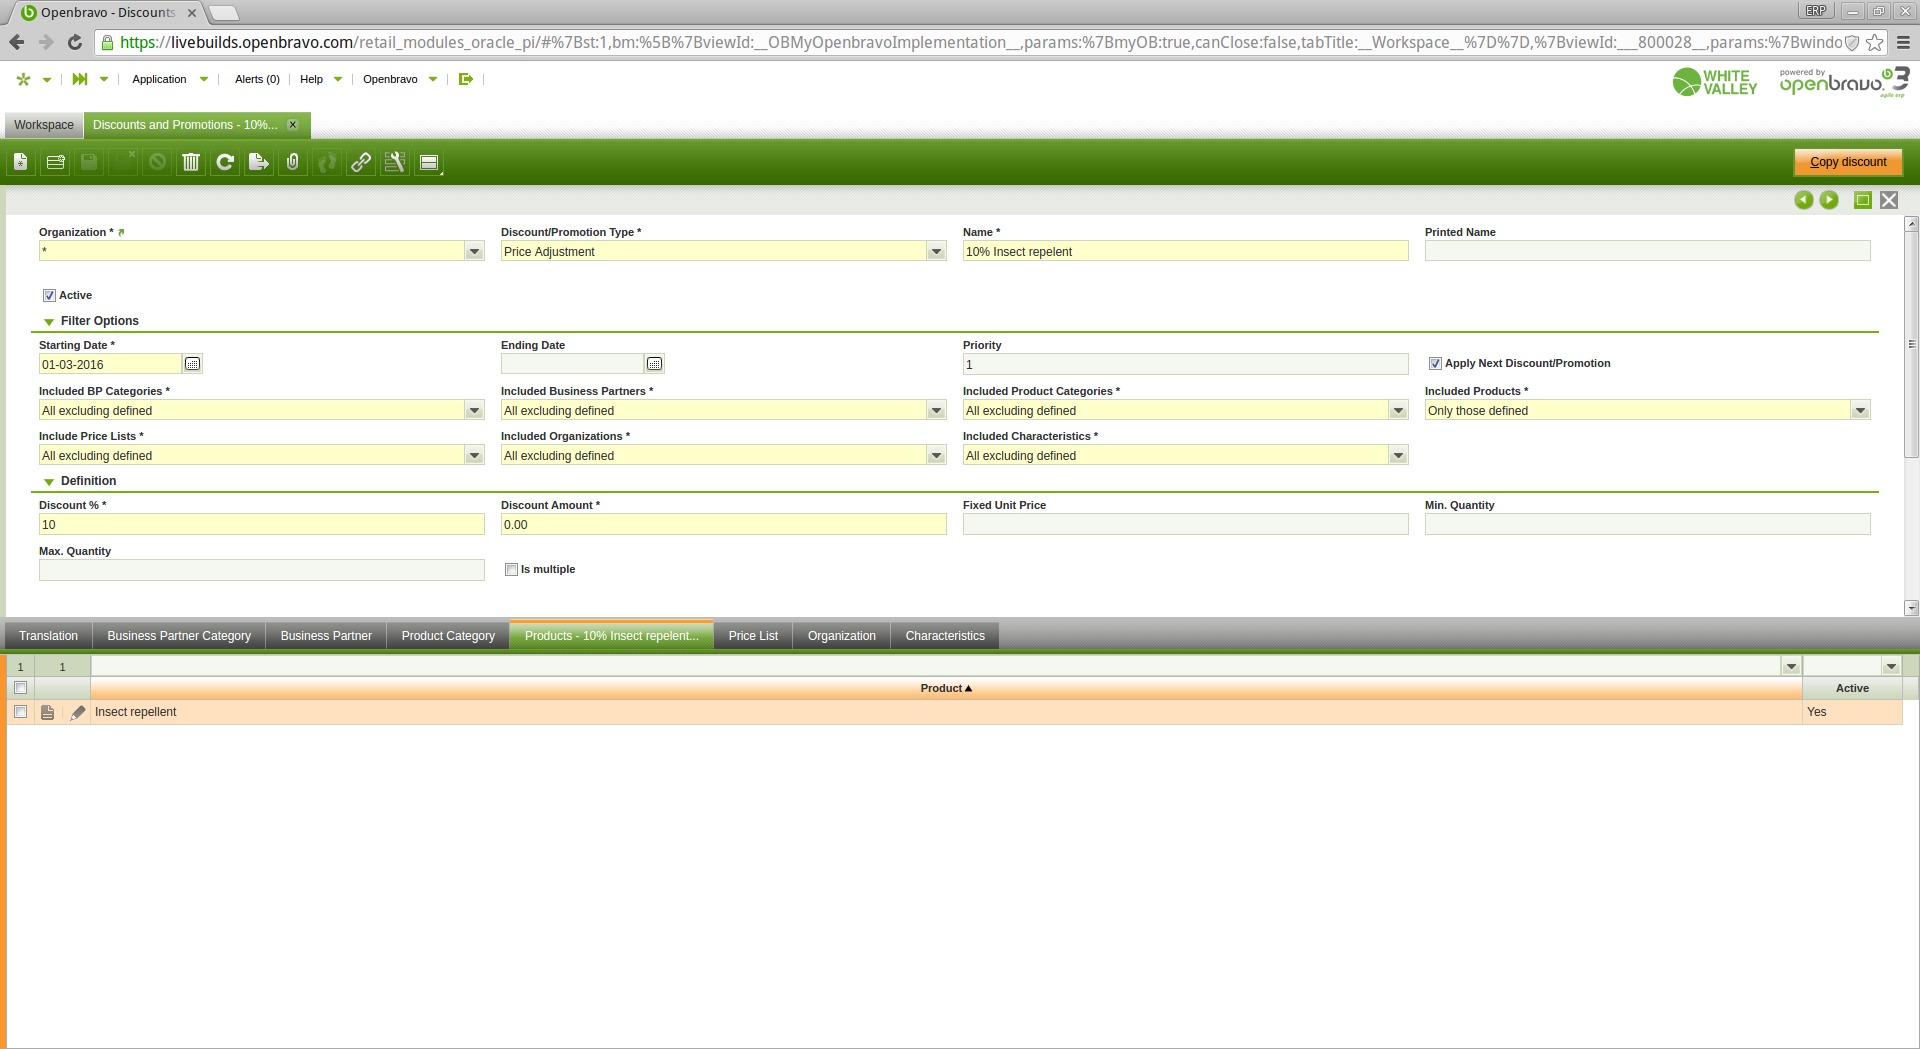Sort by the Product column header

point(945,688)
